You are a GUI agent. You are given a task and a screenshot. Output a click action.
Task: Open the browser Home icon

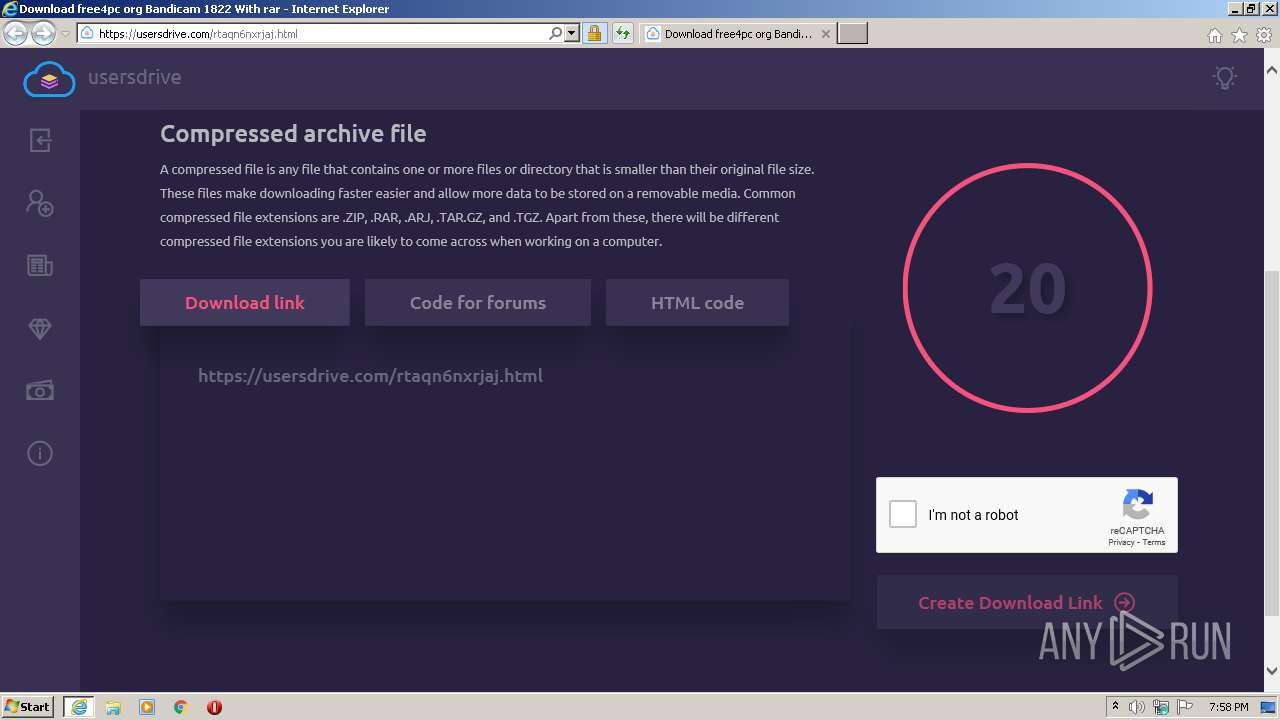(1214, 35)
